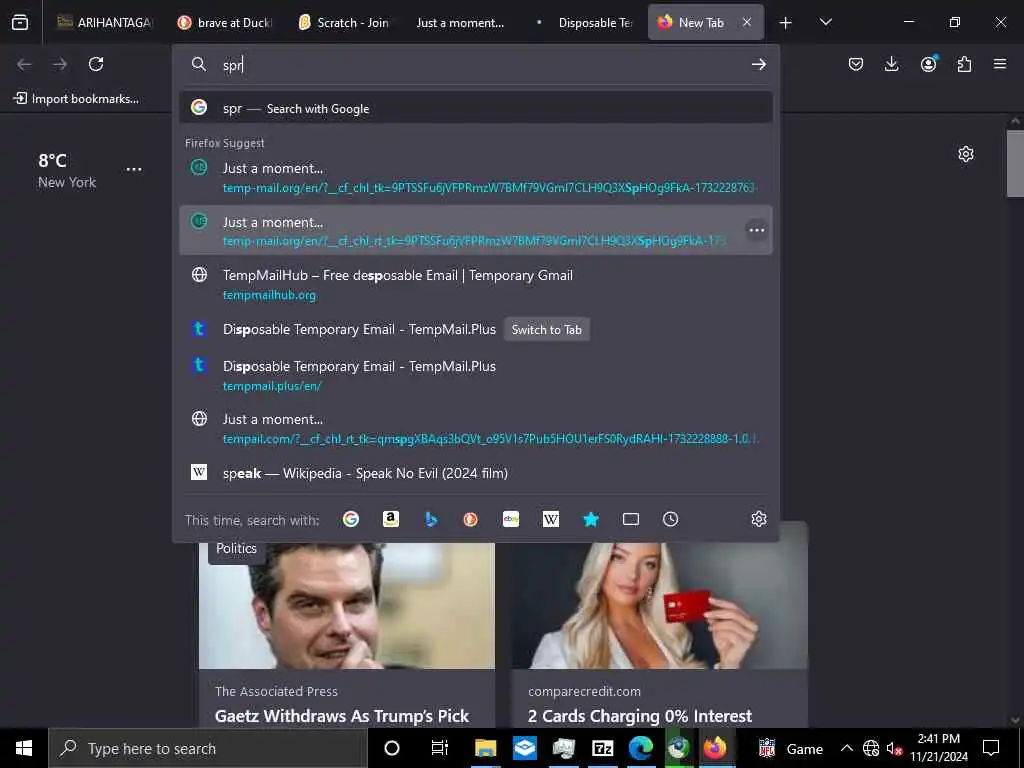Open the Extensions puzzle icon

964,64
